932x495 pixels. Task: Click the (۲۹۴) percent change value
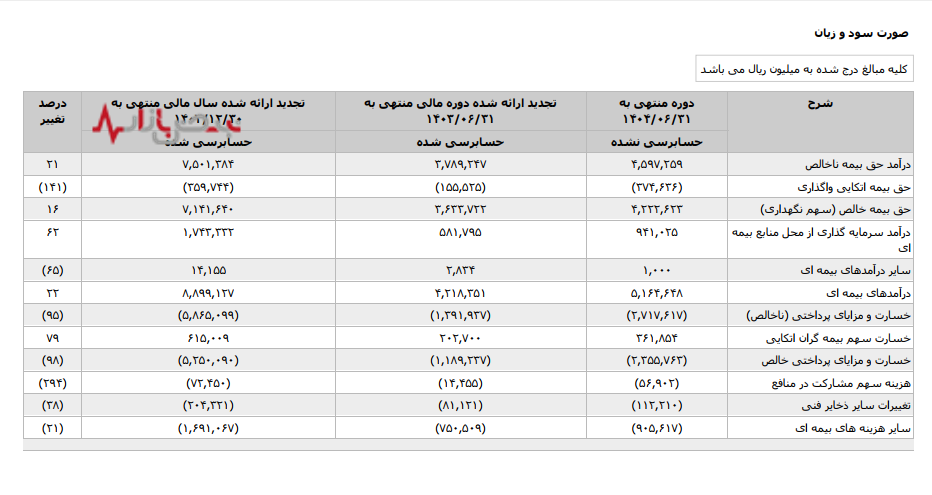coord(52,383)
